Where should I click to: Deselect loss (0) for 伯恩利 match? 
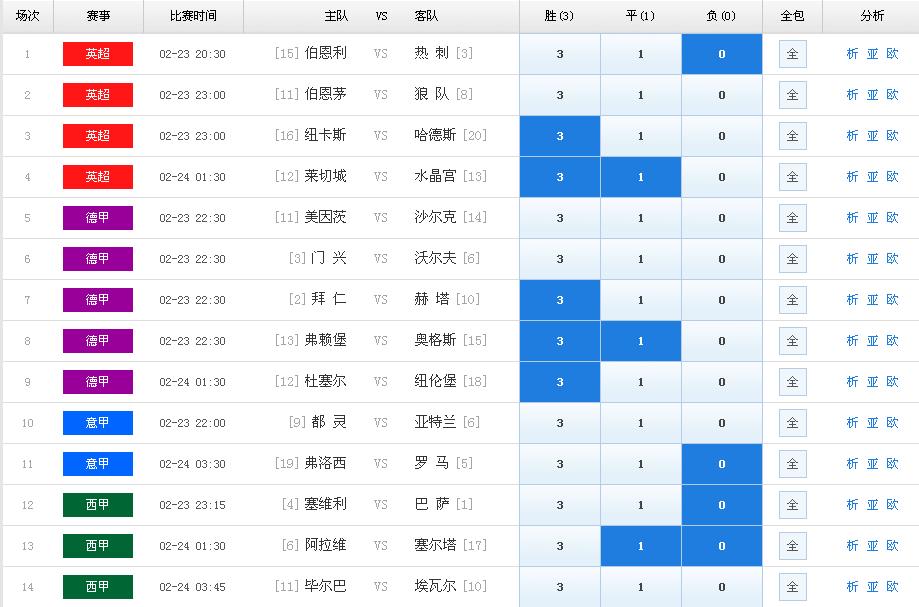pos(721,54)
